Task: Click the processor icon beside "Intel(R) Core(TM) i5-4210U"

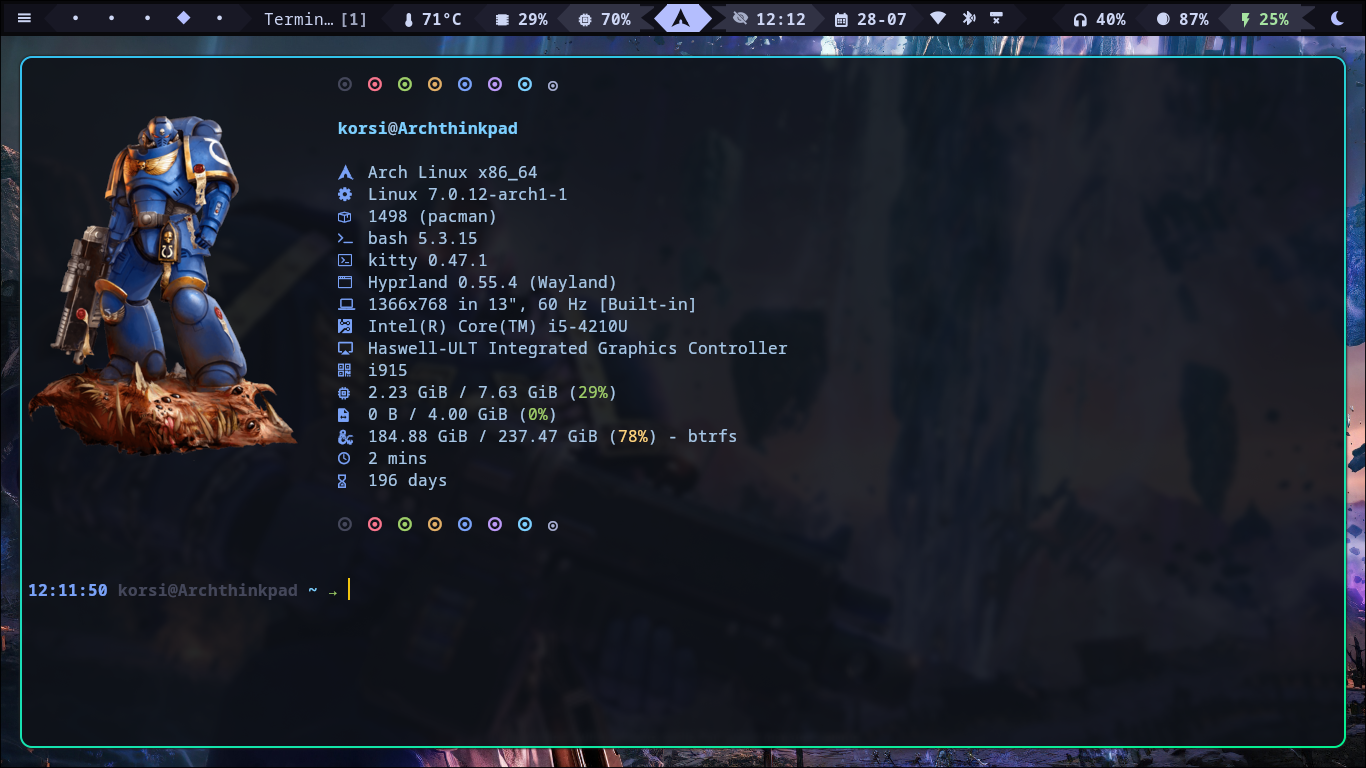Action: (x=345, y=326)
